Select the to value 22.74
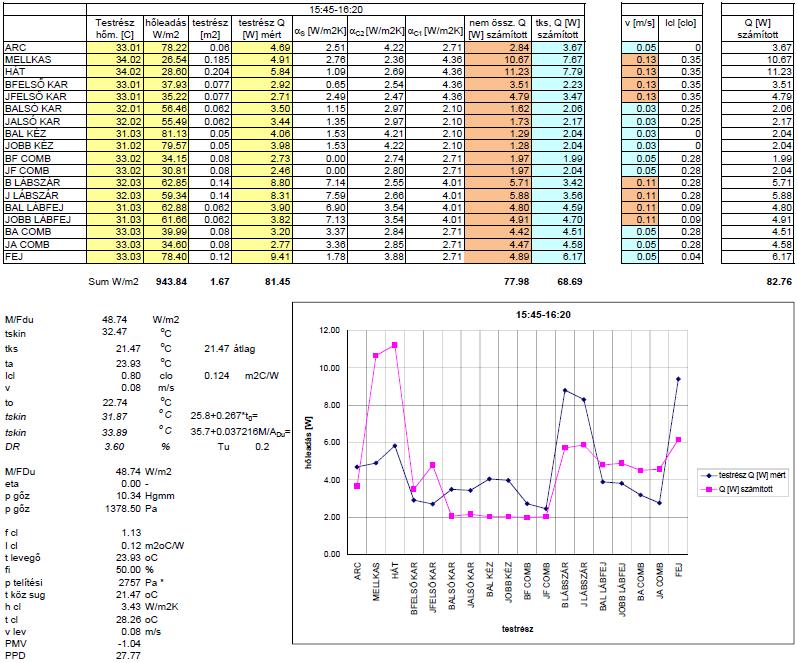The width and height of the screenshot is (797, 663). click(114, 403)
